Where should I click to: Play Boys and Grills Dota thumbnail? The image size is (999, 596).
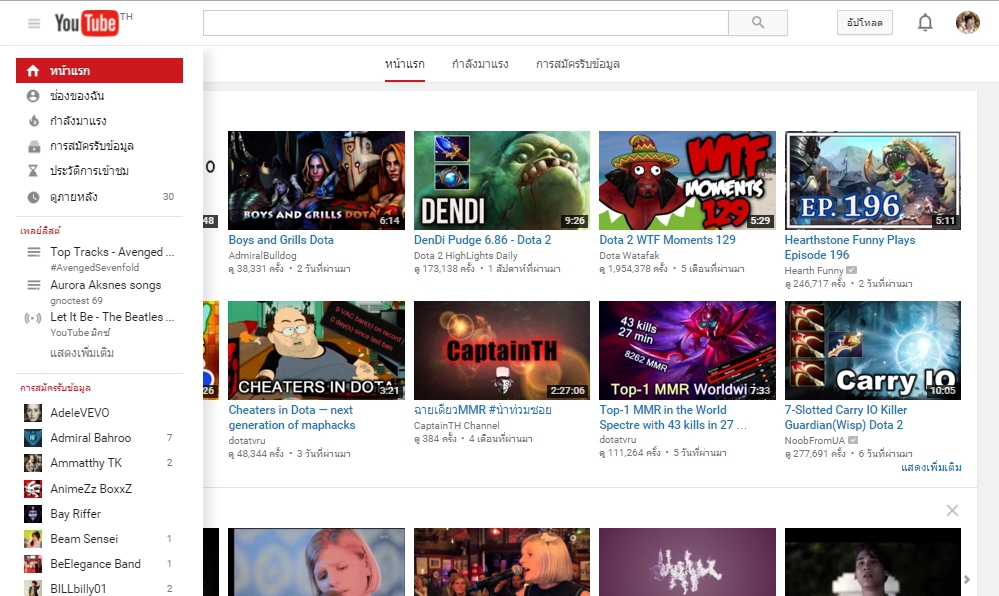(316, 180)
